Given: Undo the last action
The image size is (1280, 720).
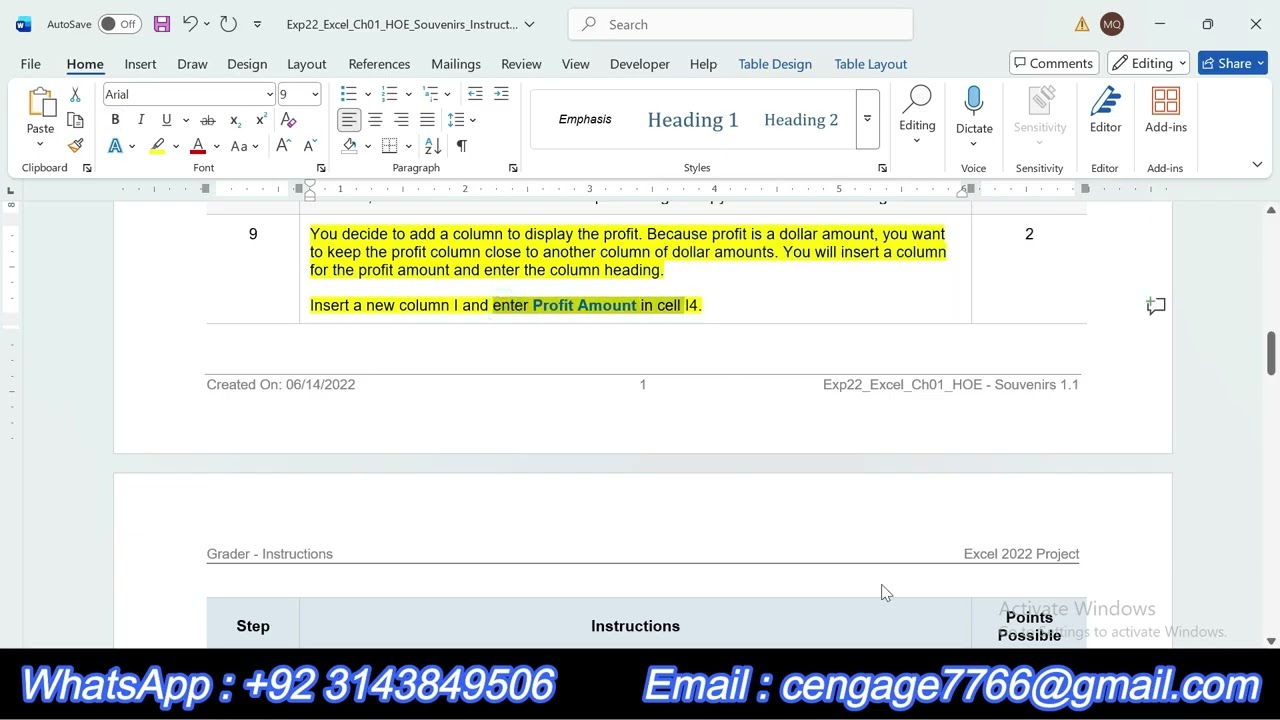Looking at the screenshot, I should pyautogui.click(x=189, y=24).
